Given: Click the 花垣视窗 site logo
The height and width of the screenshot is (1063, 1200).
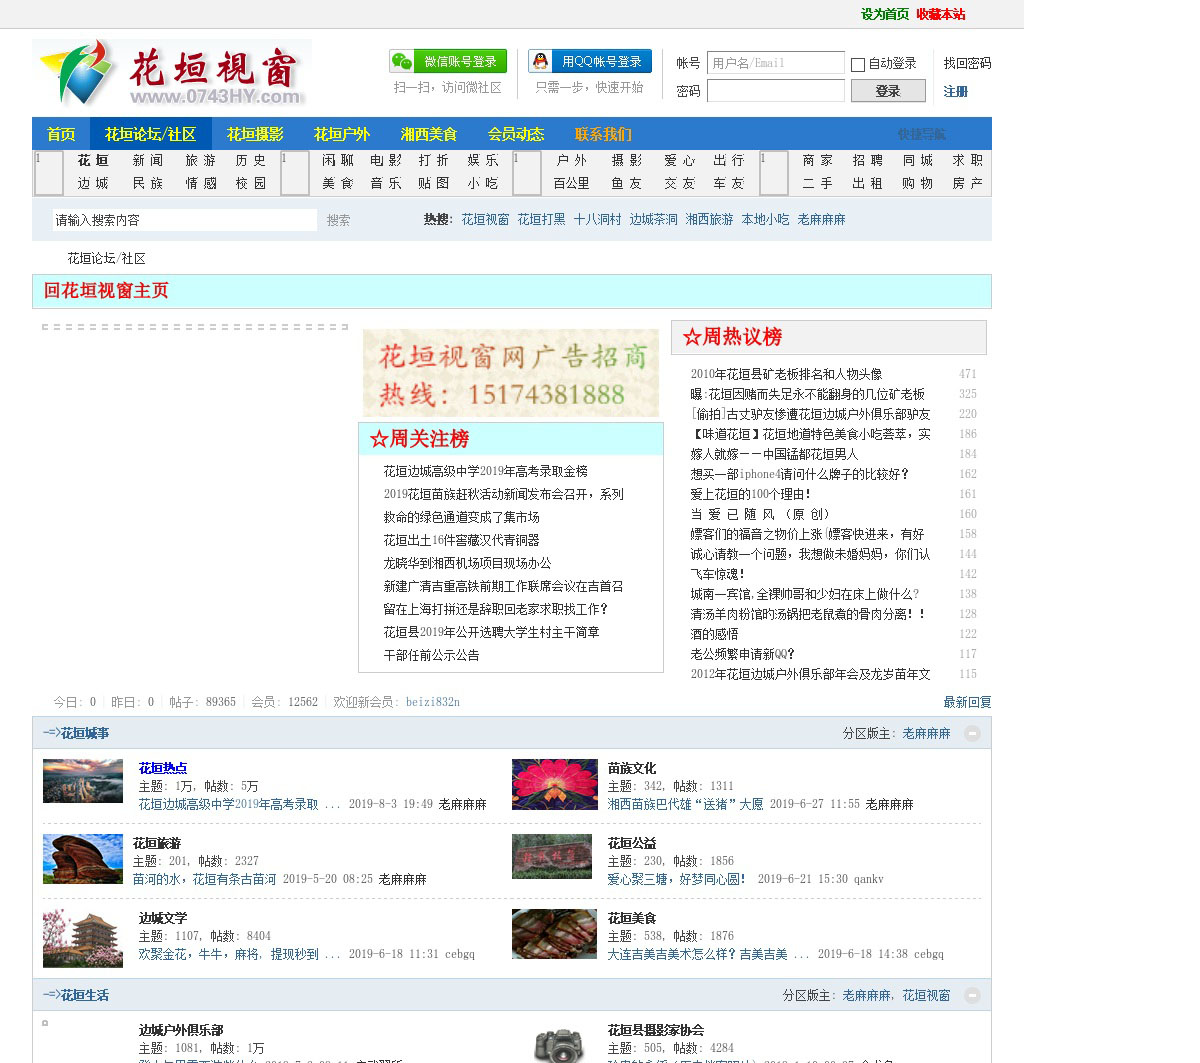Looking at the screenshot, I should tap(172, 74).
